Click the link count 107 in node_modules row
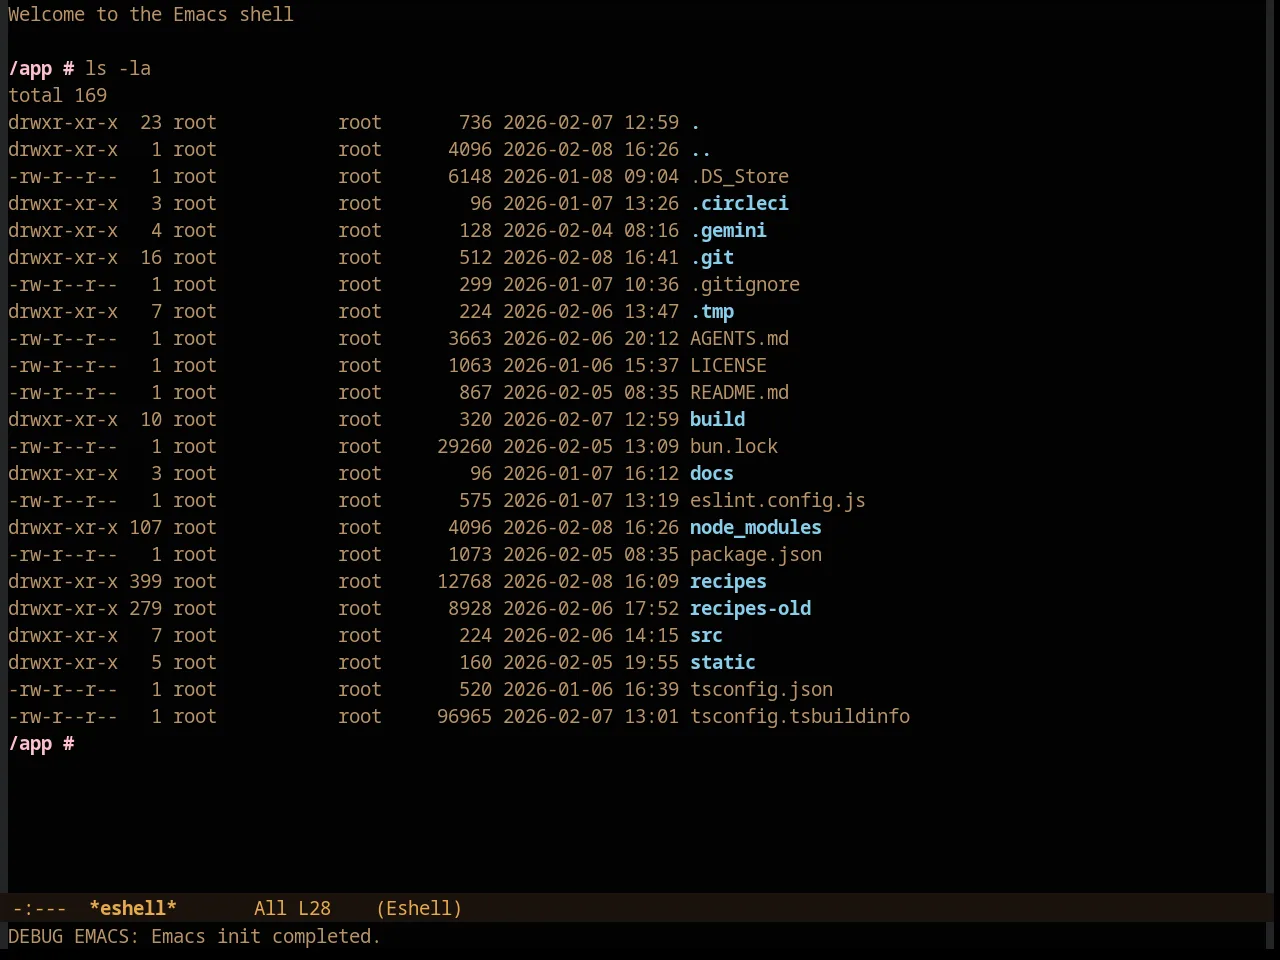The image size is (1280, 960). click(x=145, y=527)
